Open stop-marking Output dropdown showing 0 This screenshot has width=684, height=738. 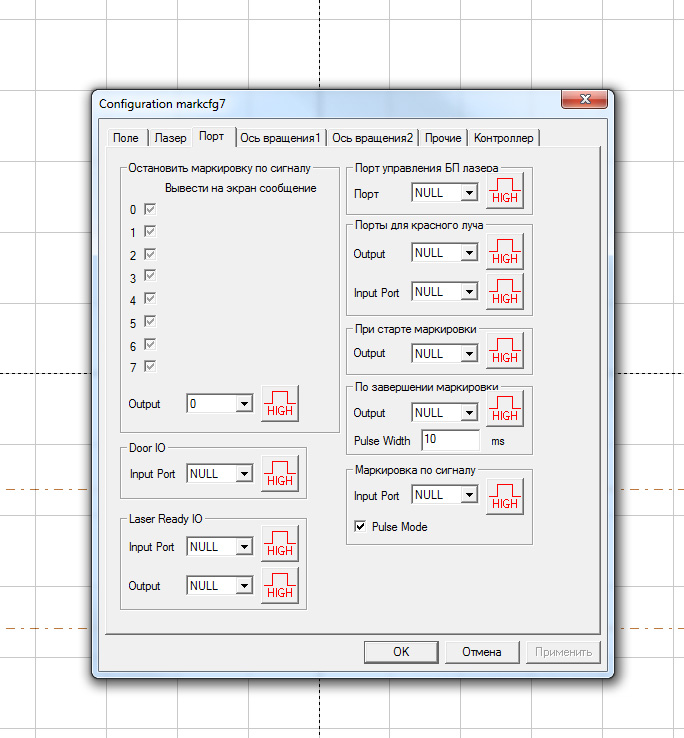(x=242, y=404)
